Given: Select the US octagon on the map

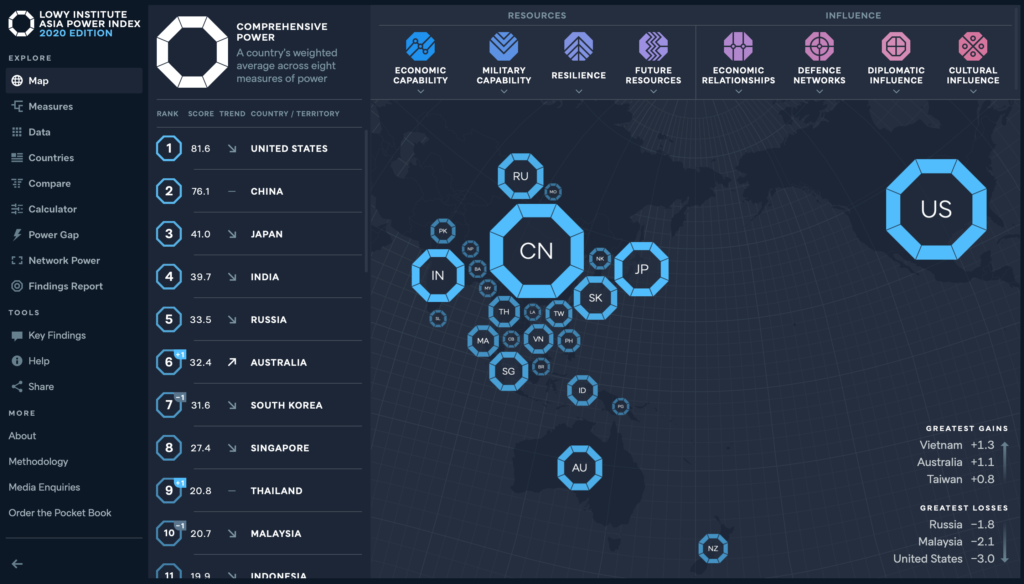Looking at the screenshot, I should coord(936,209).
